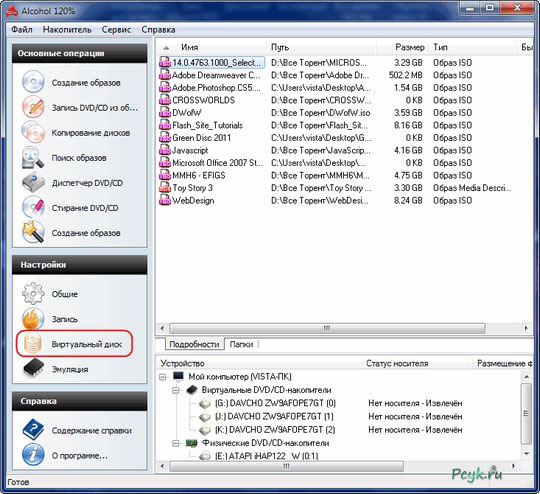Collapse Физические DVD/CD-накопители node
Image resolution: width=540 pixels, height=494 pixels.
[176, 443]
